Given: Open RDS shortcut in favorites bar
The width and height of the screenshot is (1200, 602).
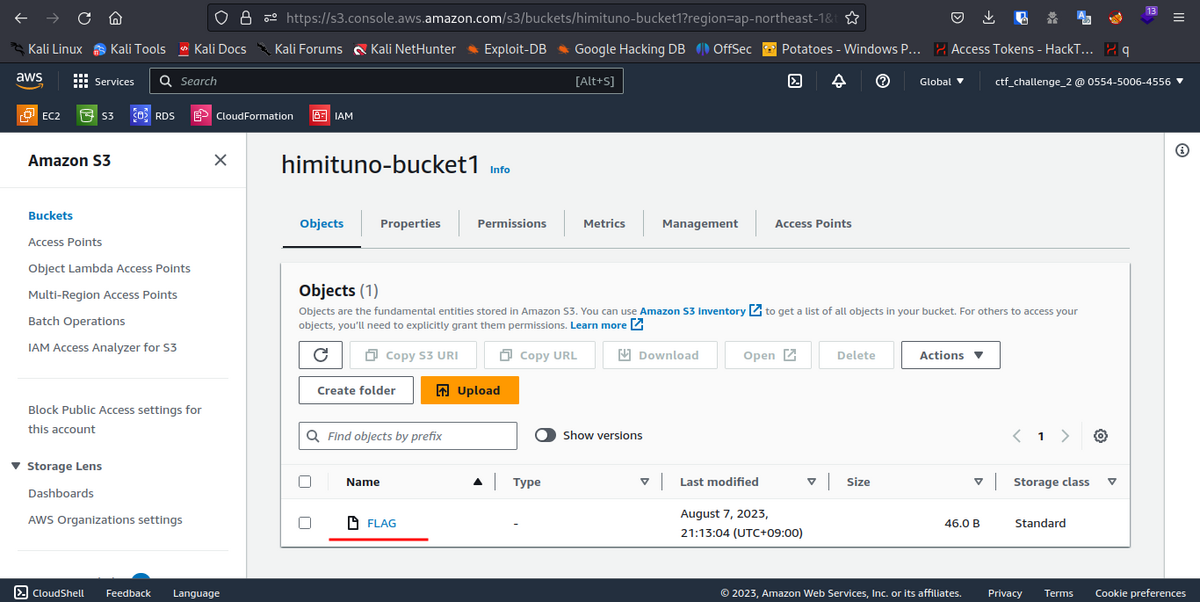Looking at the screenshot, I should click(x=153, y=115).
